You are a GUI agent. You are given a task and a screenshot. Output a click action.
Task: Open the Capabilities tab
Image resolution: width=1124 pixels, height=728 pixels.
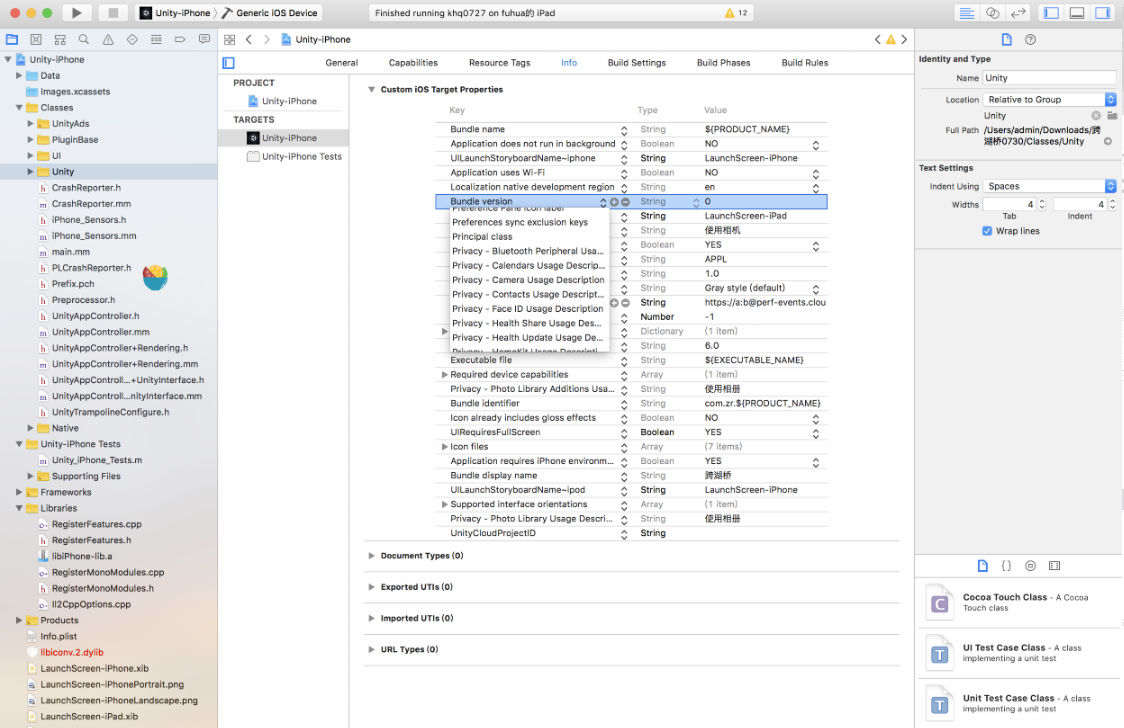[x=413, y=63]
